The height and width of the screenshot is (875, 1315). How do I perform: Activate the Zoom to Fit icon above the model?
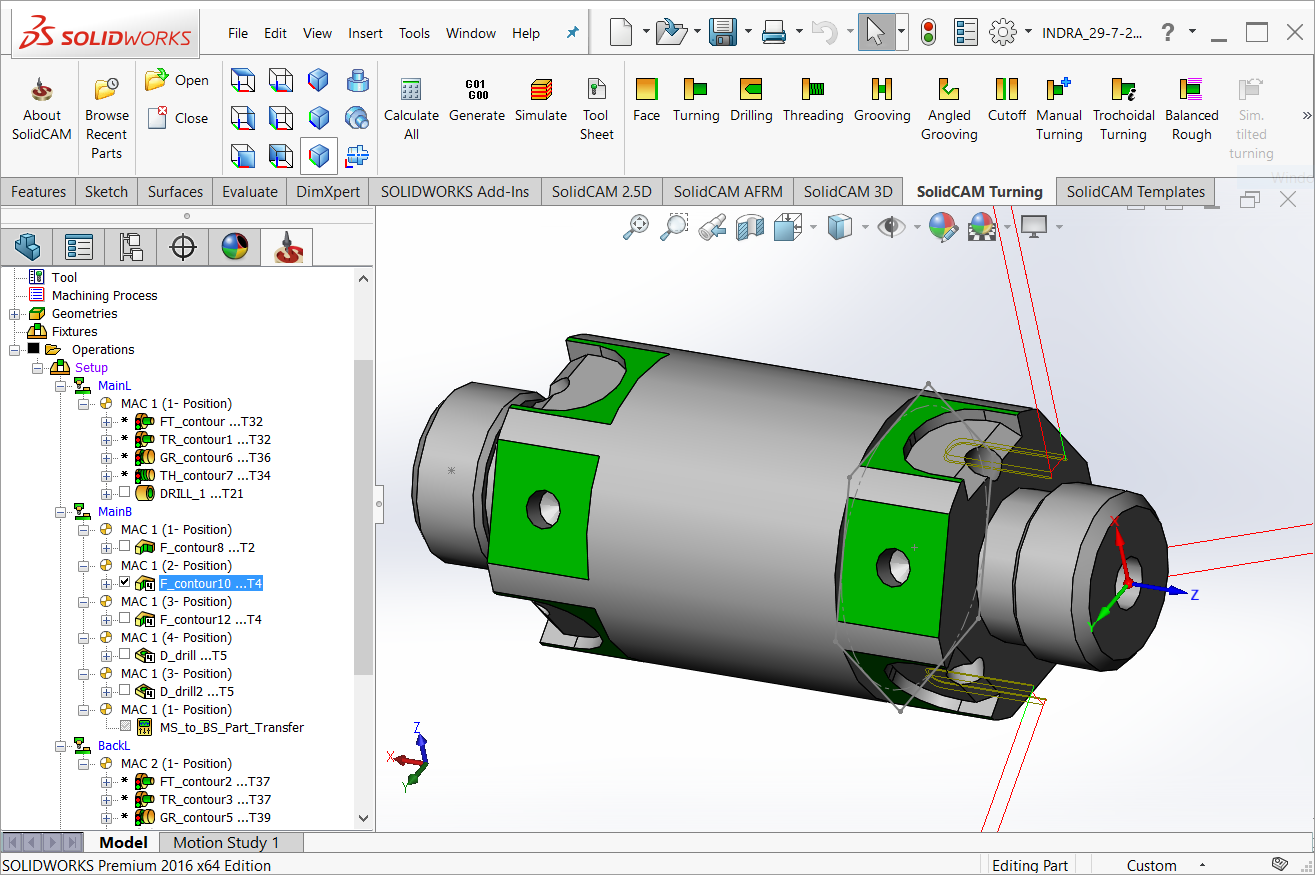637,227
